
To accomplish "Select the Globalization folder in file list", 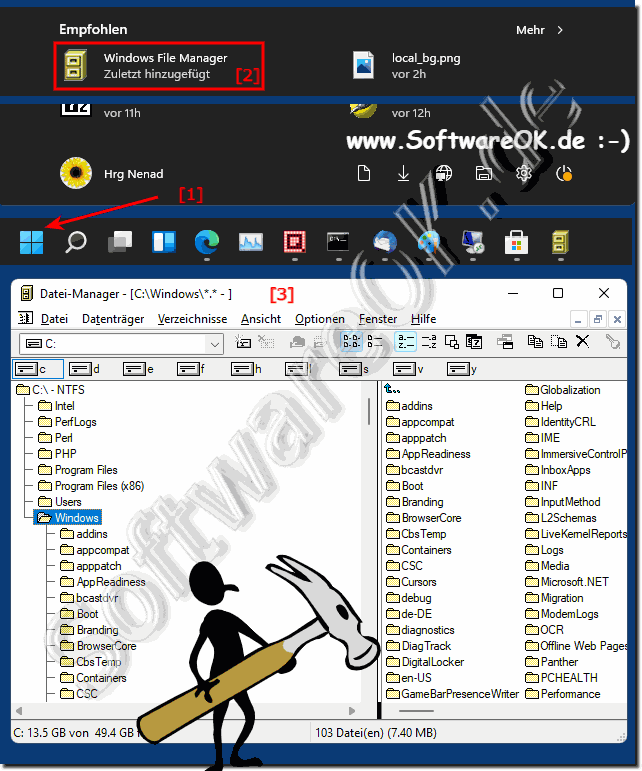I will pyautogui.click(x=563, y=390).
